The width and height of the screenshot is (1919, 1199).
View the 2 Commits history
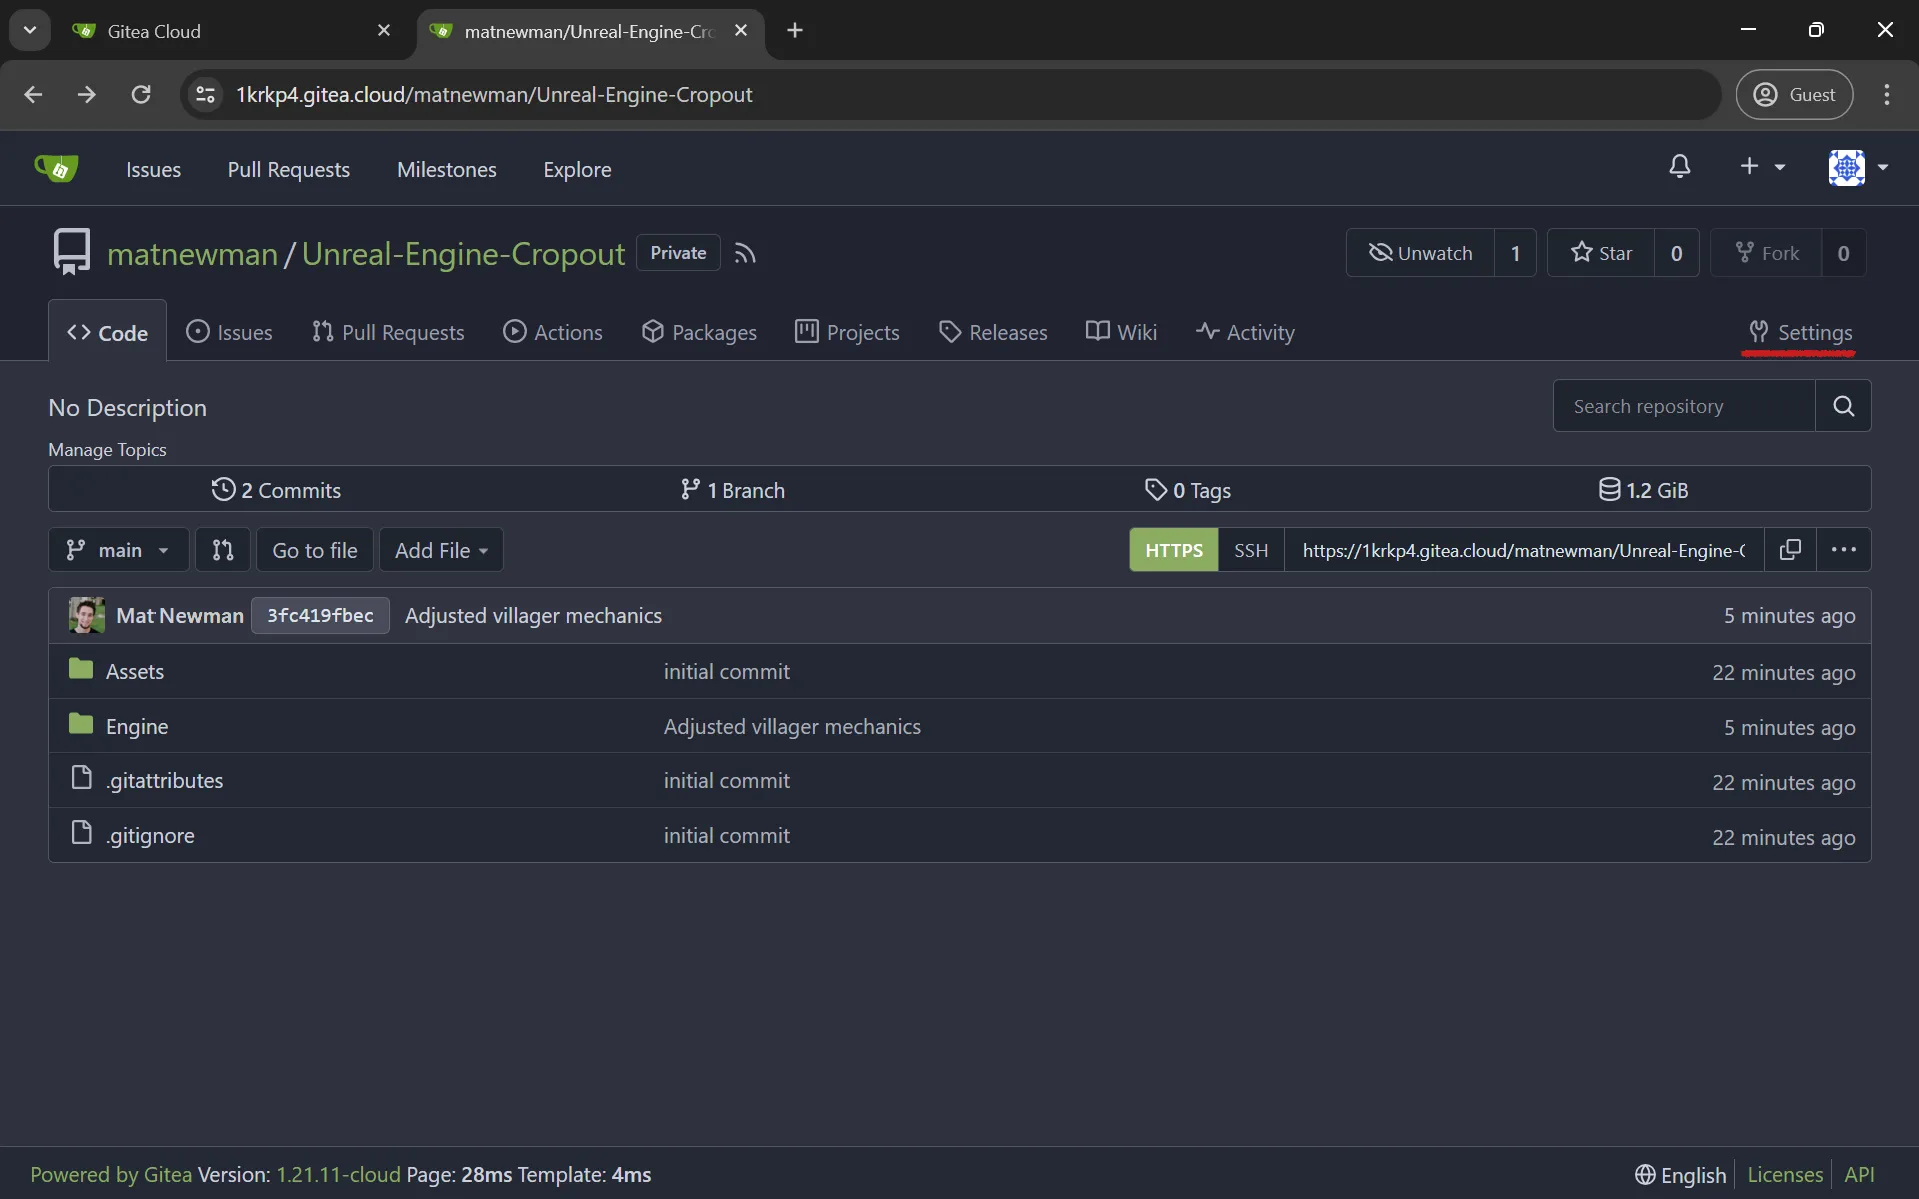click(x=276, y=490)
